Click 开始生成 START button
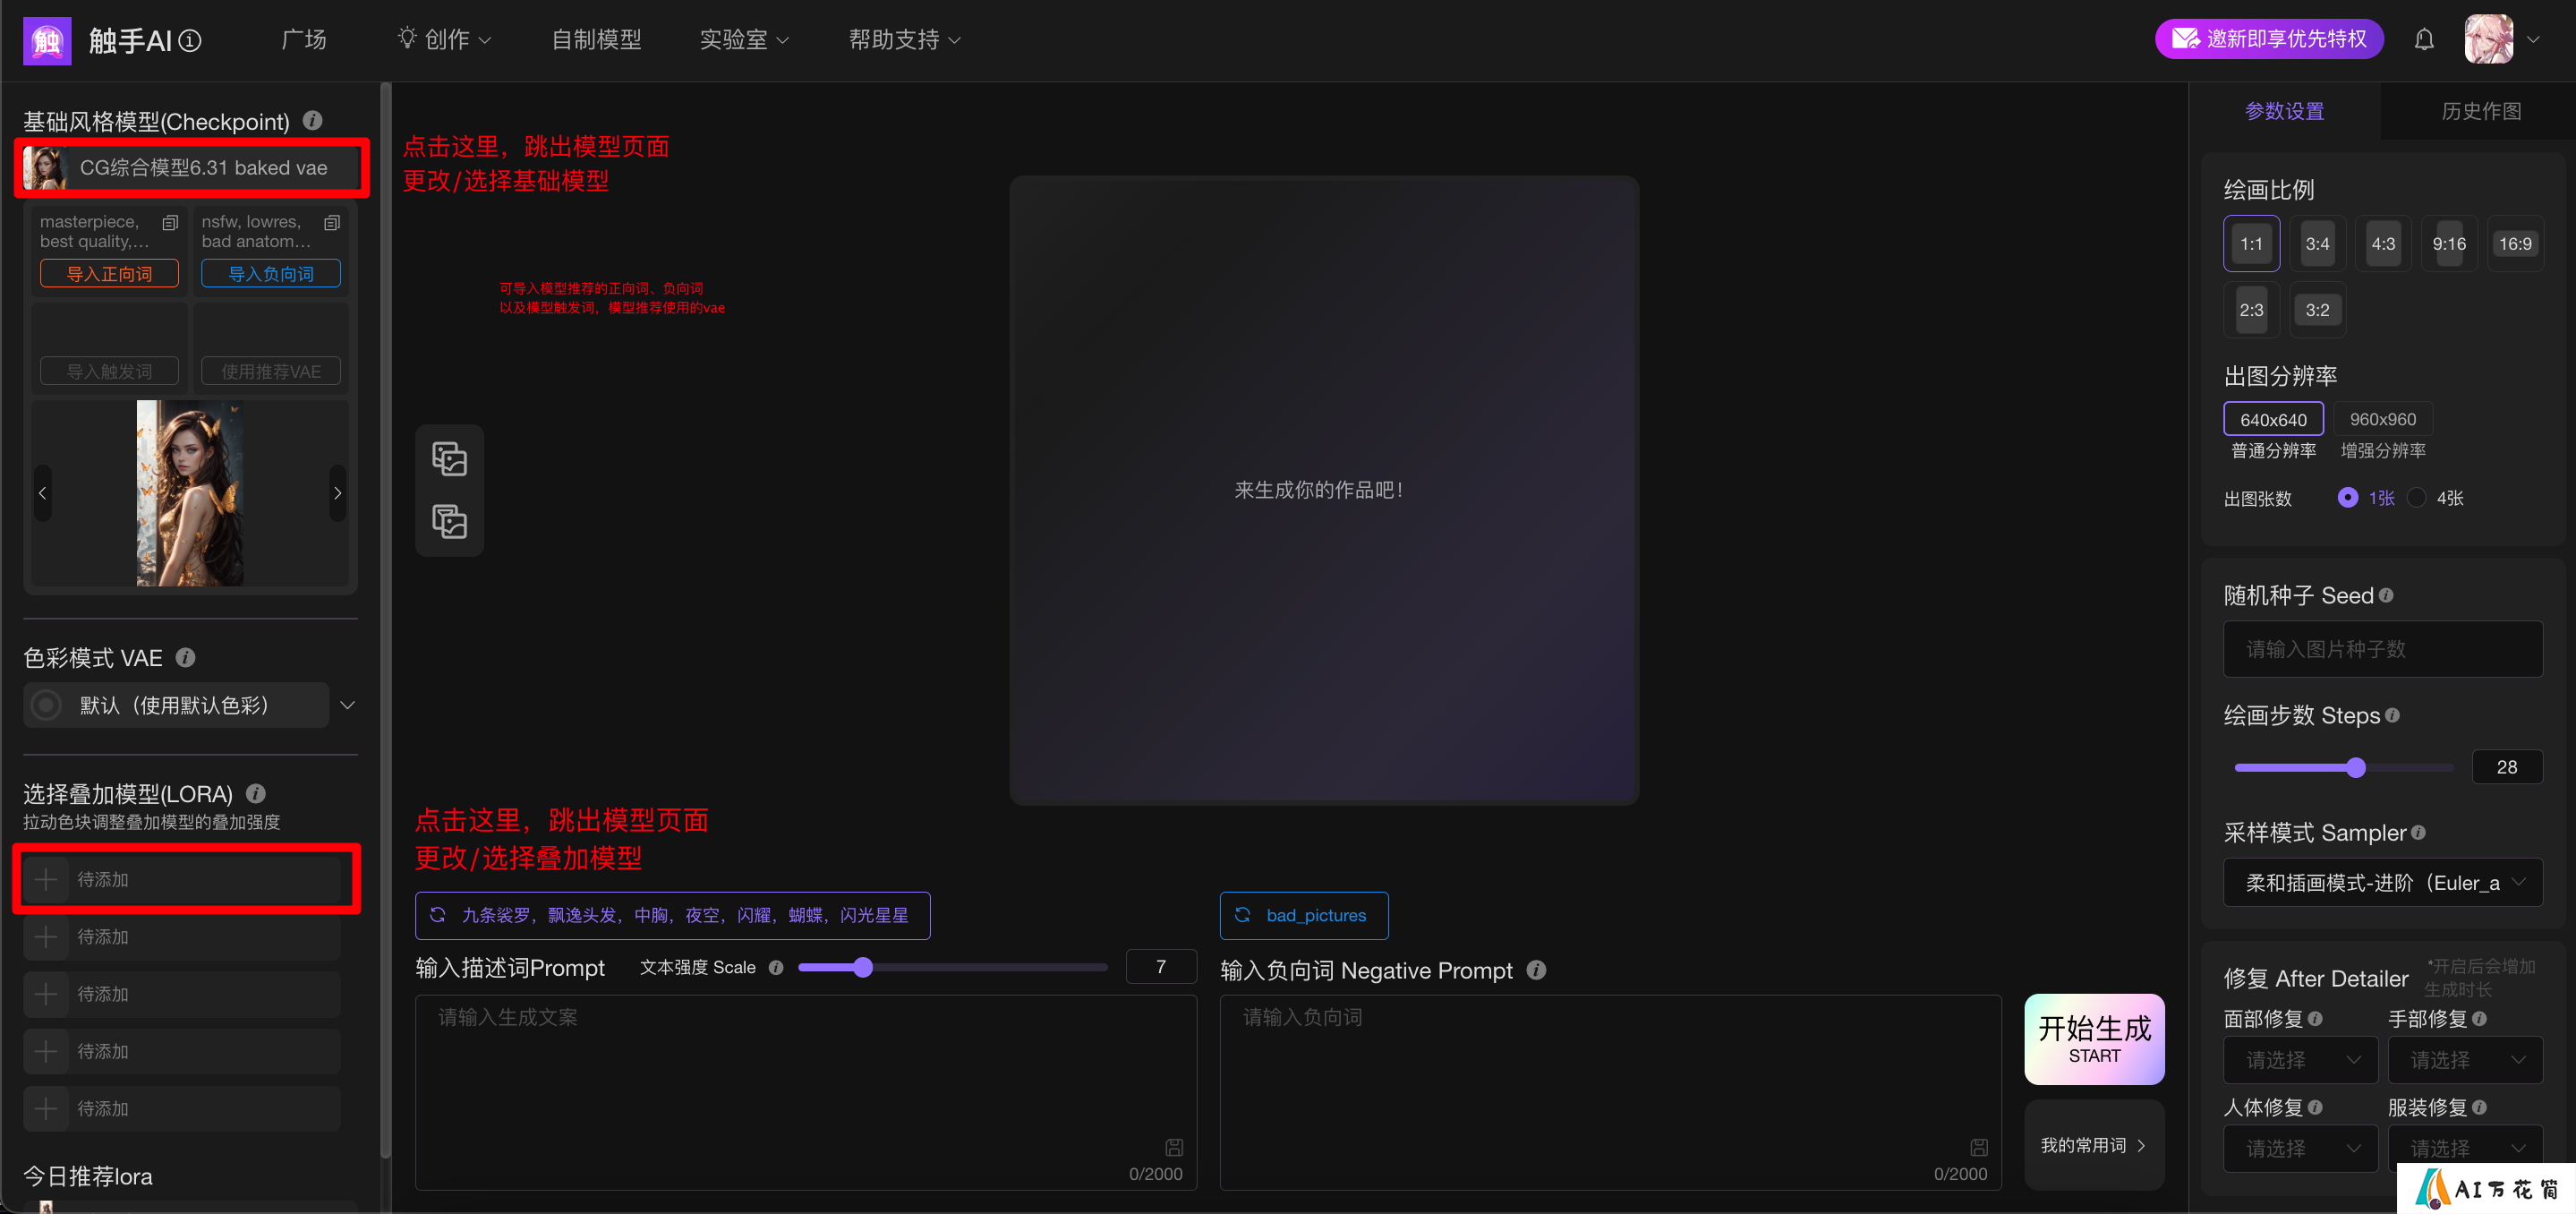2576x1214 pixels. 2094,1039
